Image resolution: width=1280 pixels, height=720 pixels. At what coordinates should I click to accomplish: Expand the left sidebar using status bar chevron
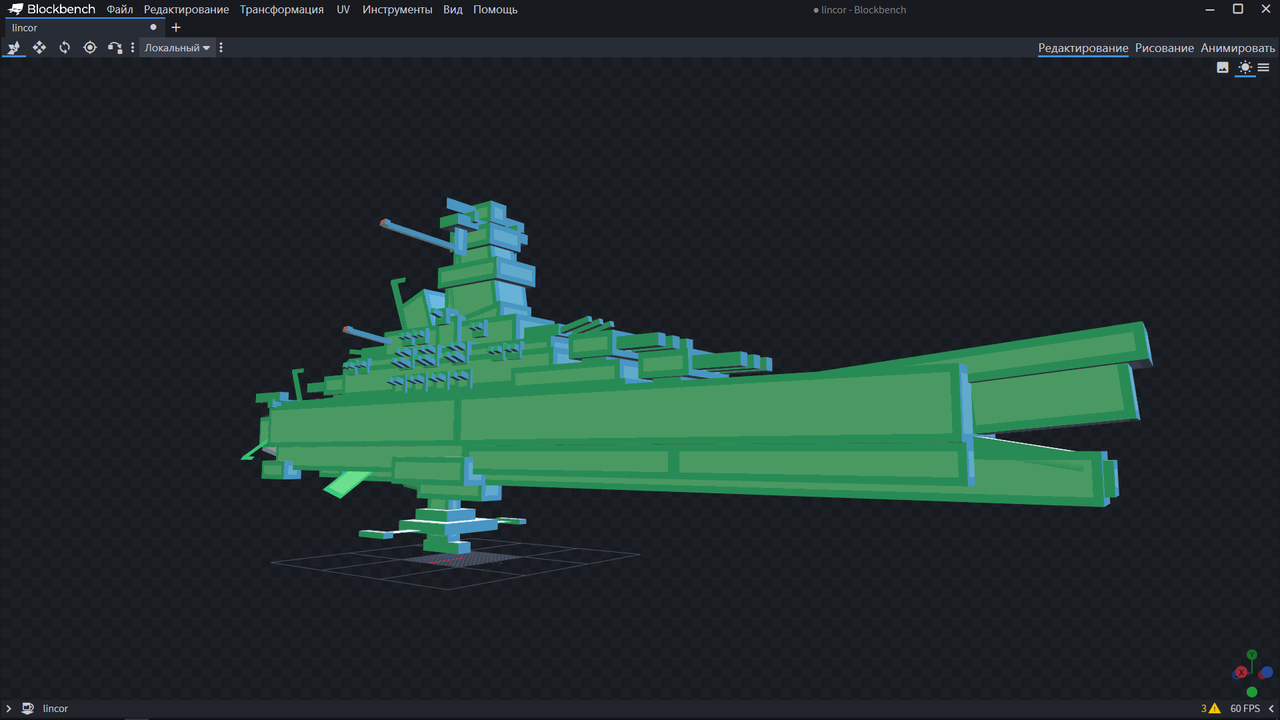coord(9,708)
